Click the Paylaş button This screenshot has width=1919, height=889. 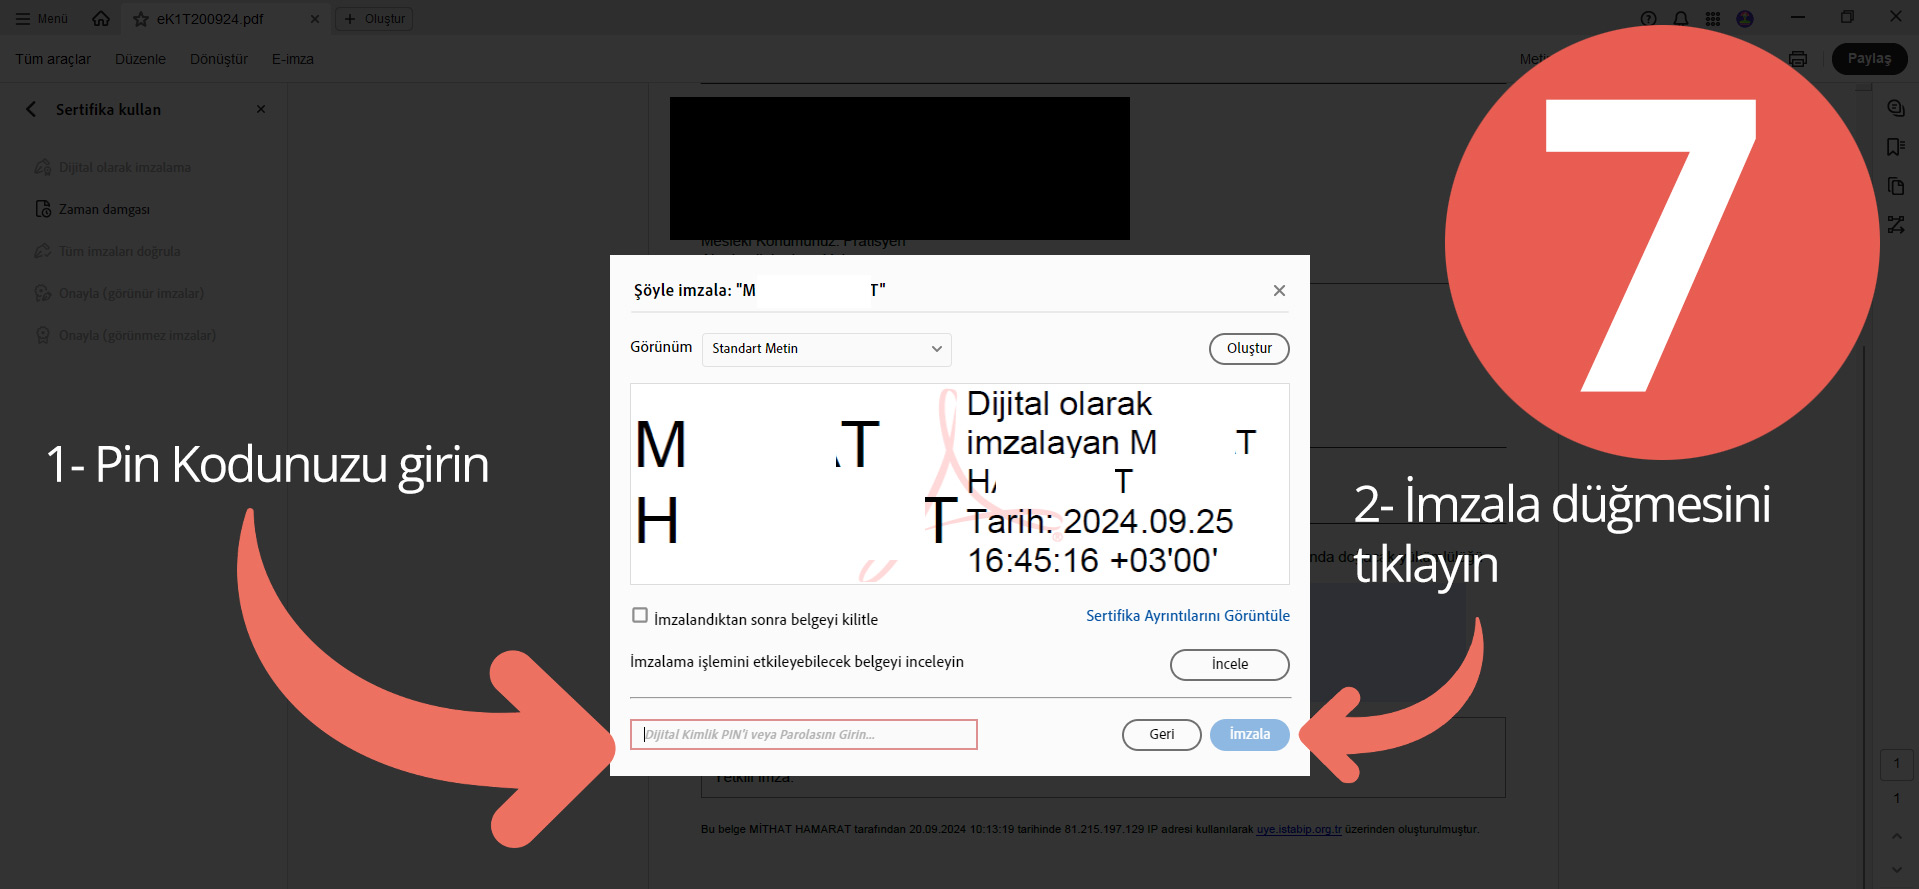click(1869, 59)
